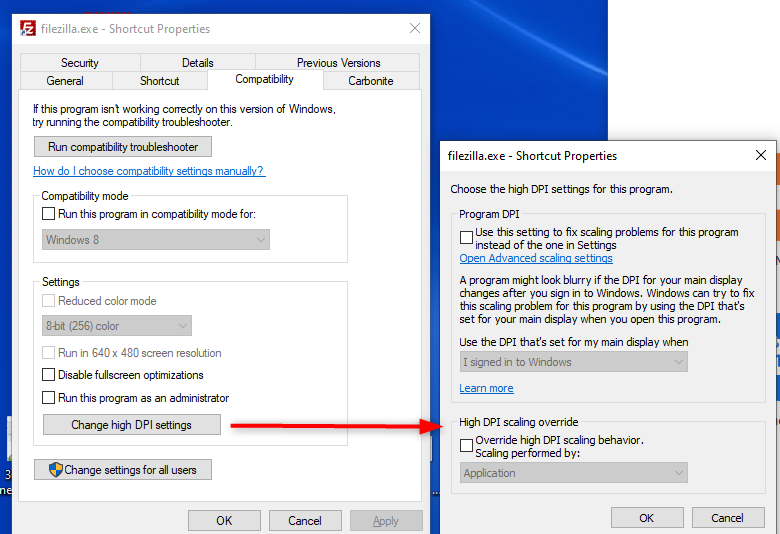The width and height of the screenshot is (780, 534).
Task: Select the Shortcut tab
Action: click(x=159, y=81)
